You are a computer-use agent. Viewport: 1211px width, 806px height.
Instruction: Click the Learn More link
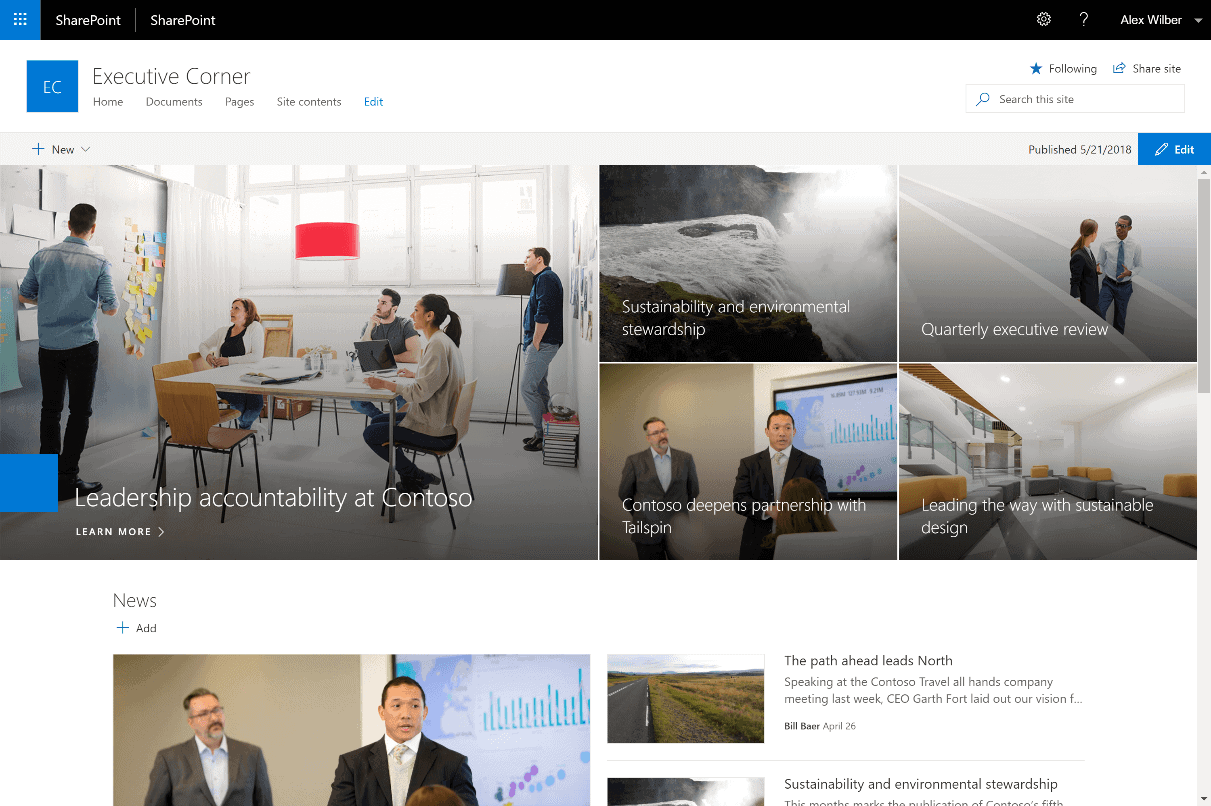click(x=113, y=531)
